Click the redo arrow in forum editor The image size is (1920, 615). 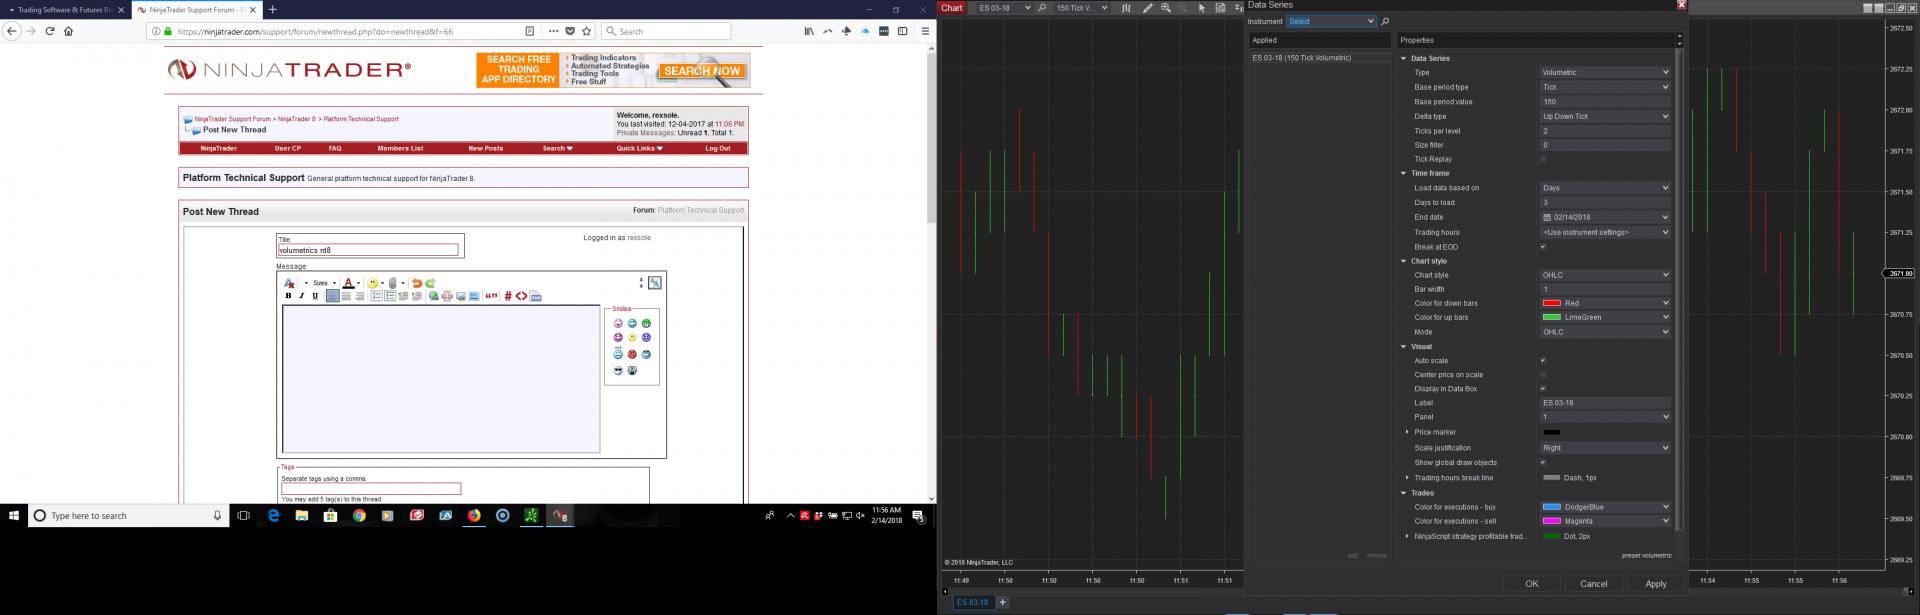point(430,283)
